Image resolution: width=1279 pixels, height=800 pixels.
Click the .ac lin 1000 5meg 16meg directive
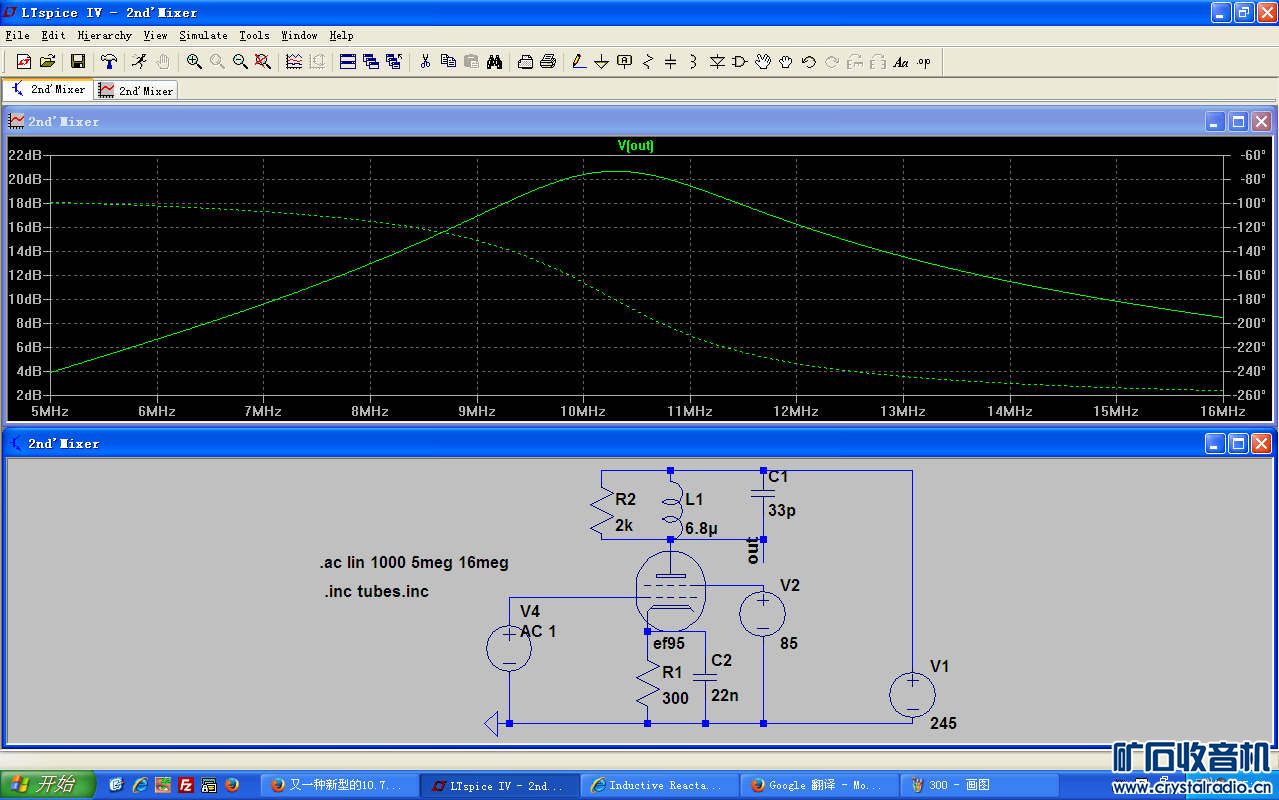[414, 562]
